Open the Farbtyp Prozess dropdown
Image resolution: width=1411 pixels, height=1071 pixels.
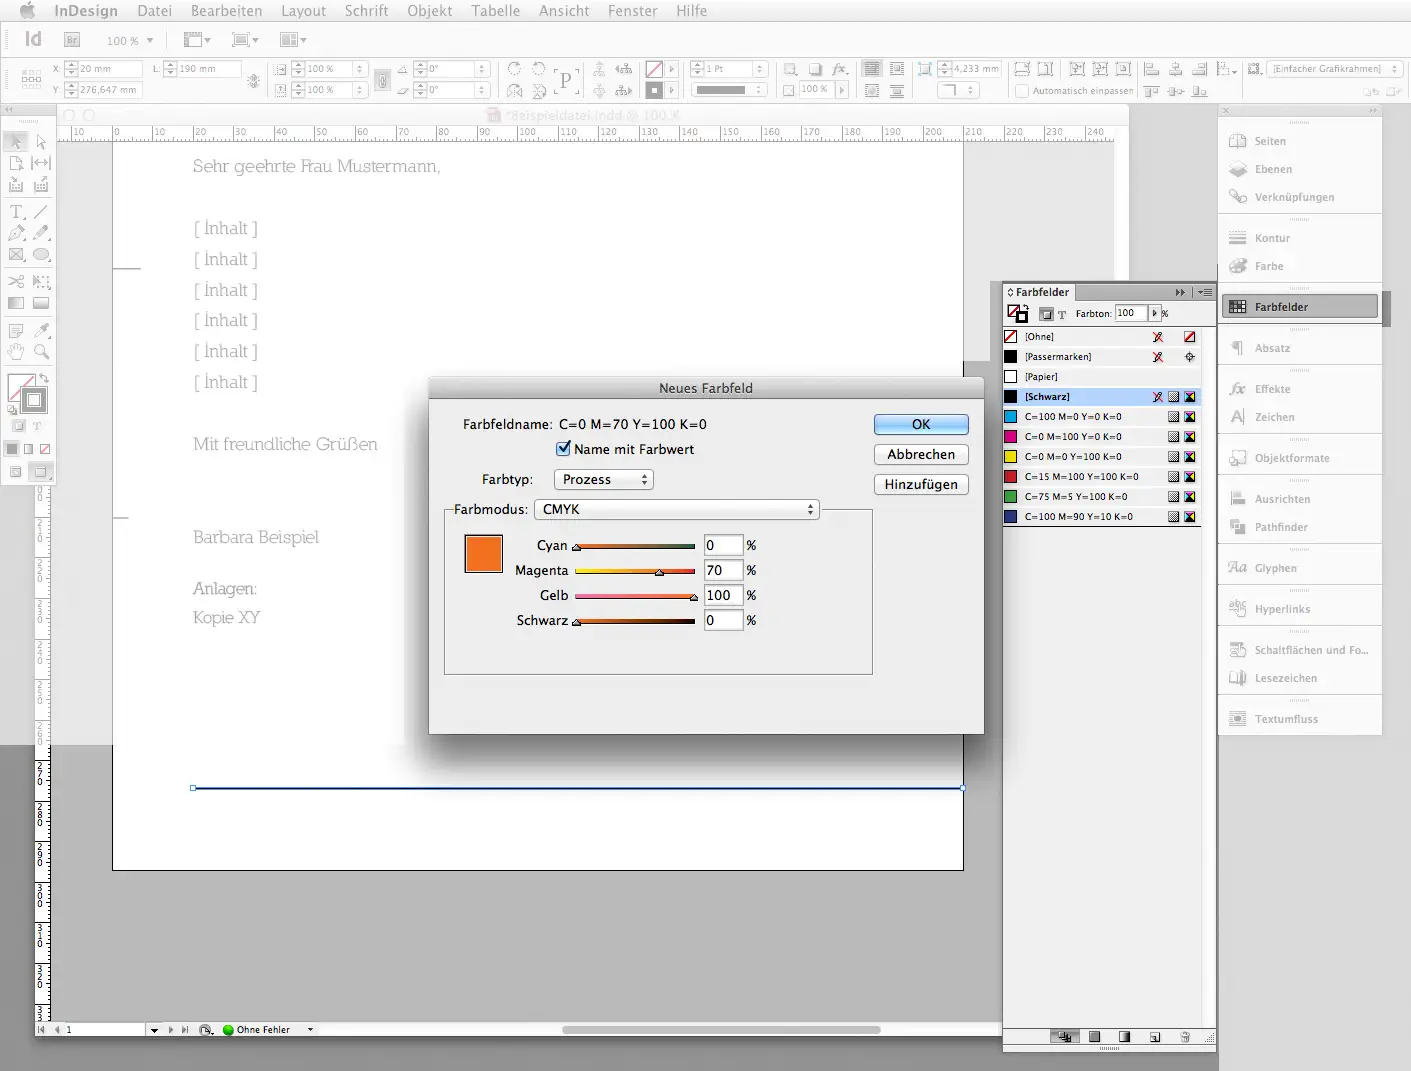pyautogui.click(x=603, y=479)
